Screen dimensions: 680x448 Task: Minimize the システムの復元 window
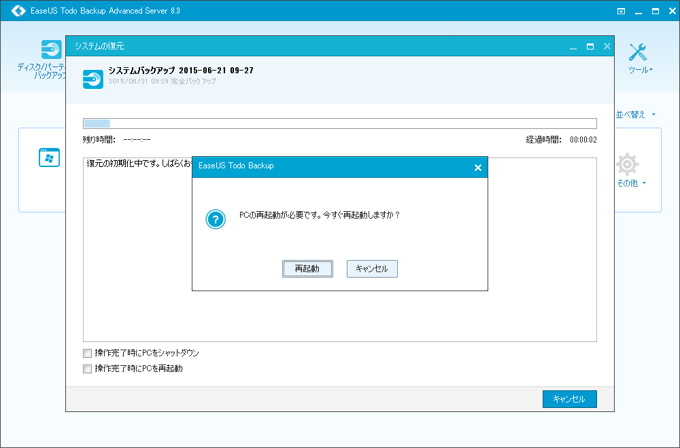pos(573,47)
